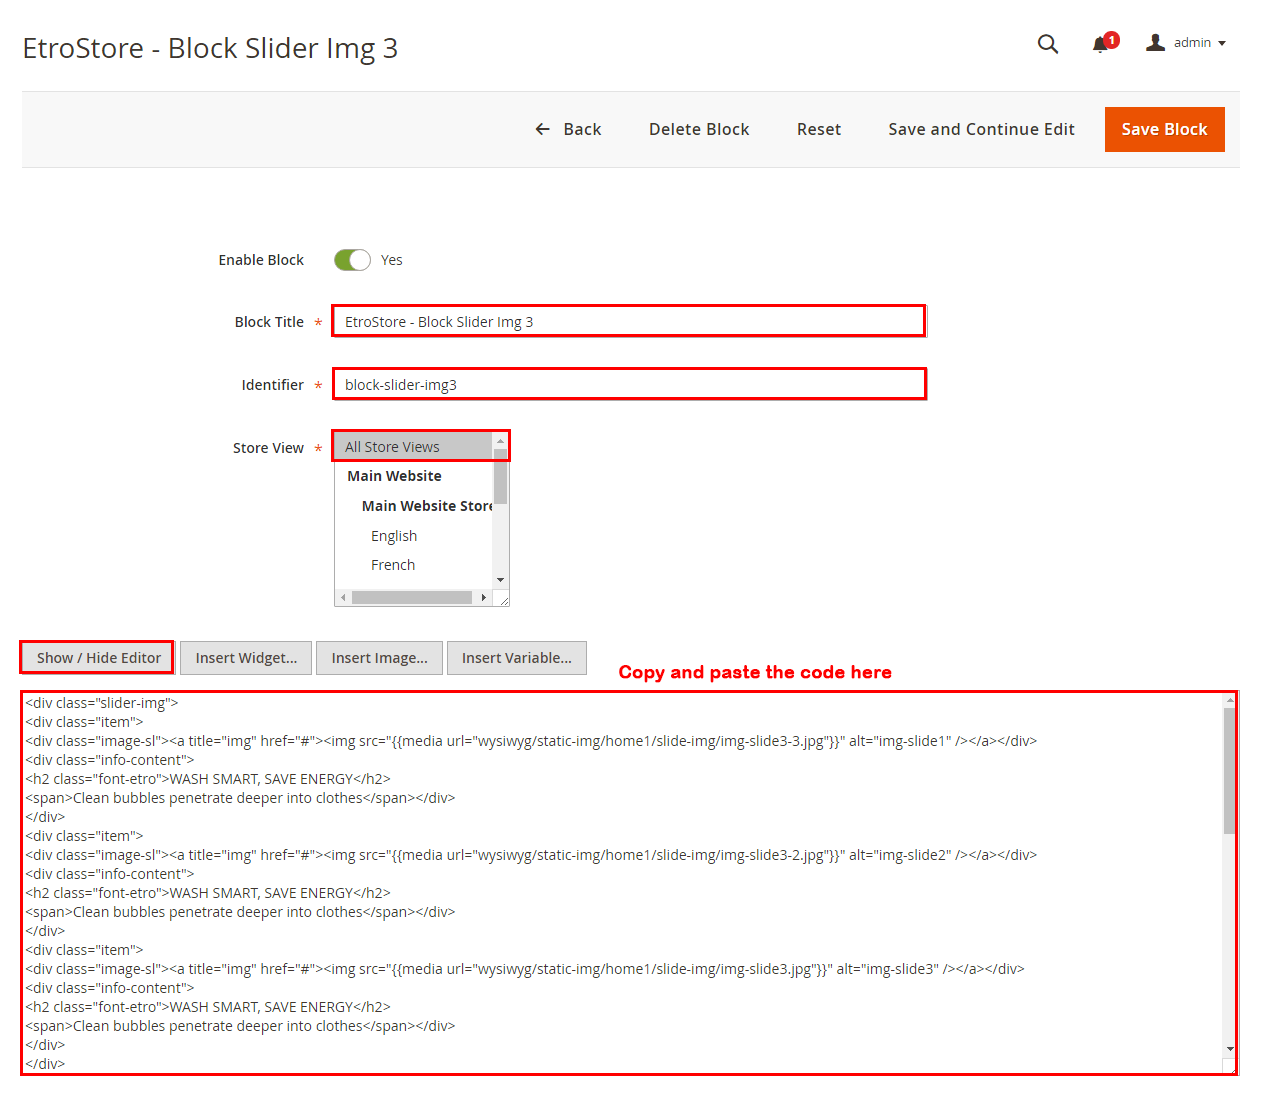Viewport: 1270px width, 1119px height.
Task: Toggle the Enable Block switch
Action: [352, 260]
